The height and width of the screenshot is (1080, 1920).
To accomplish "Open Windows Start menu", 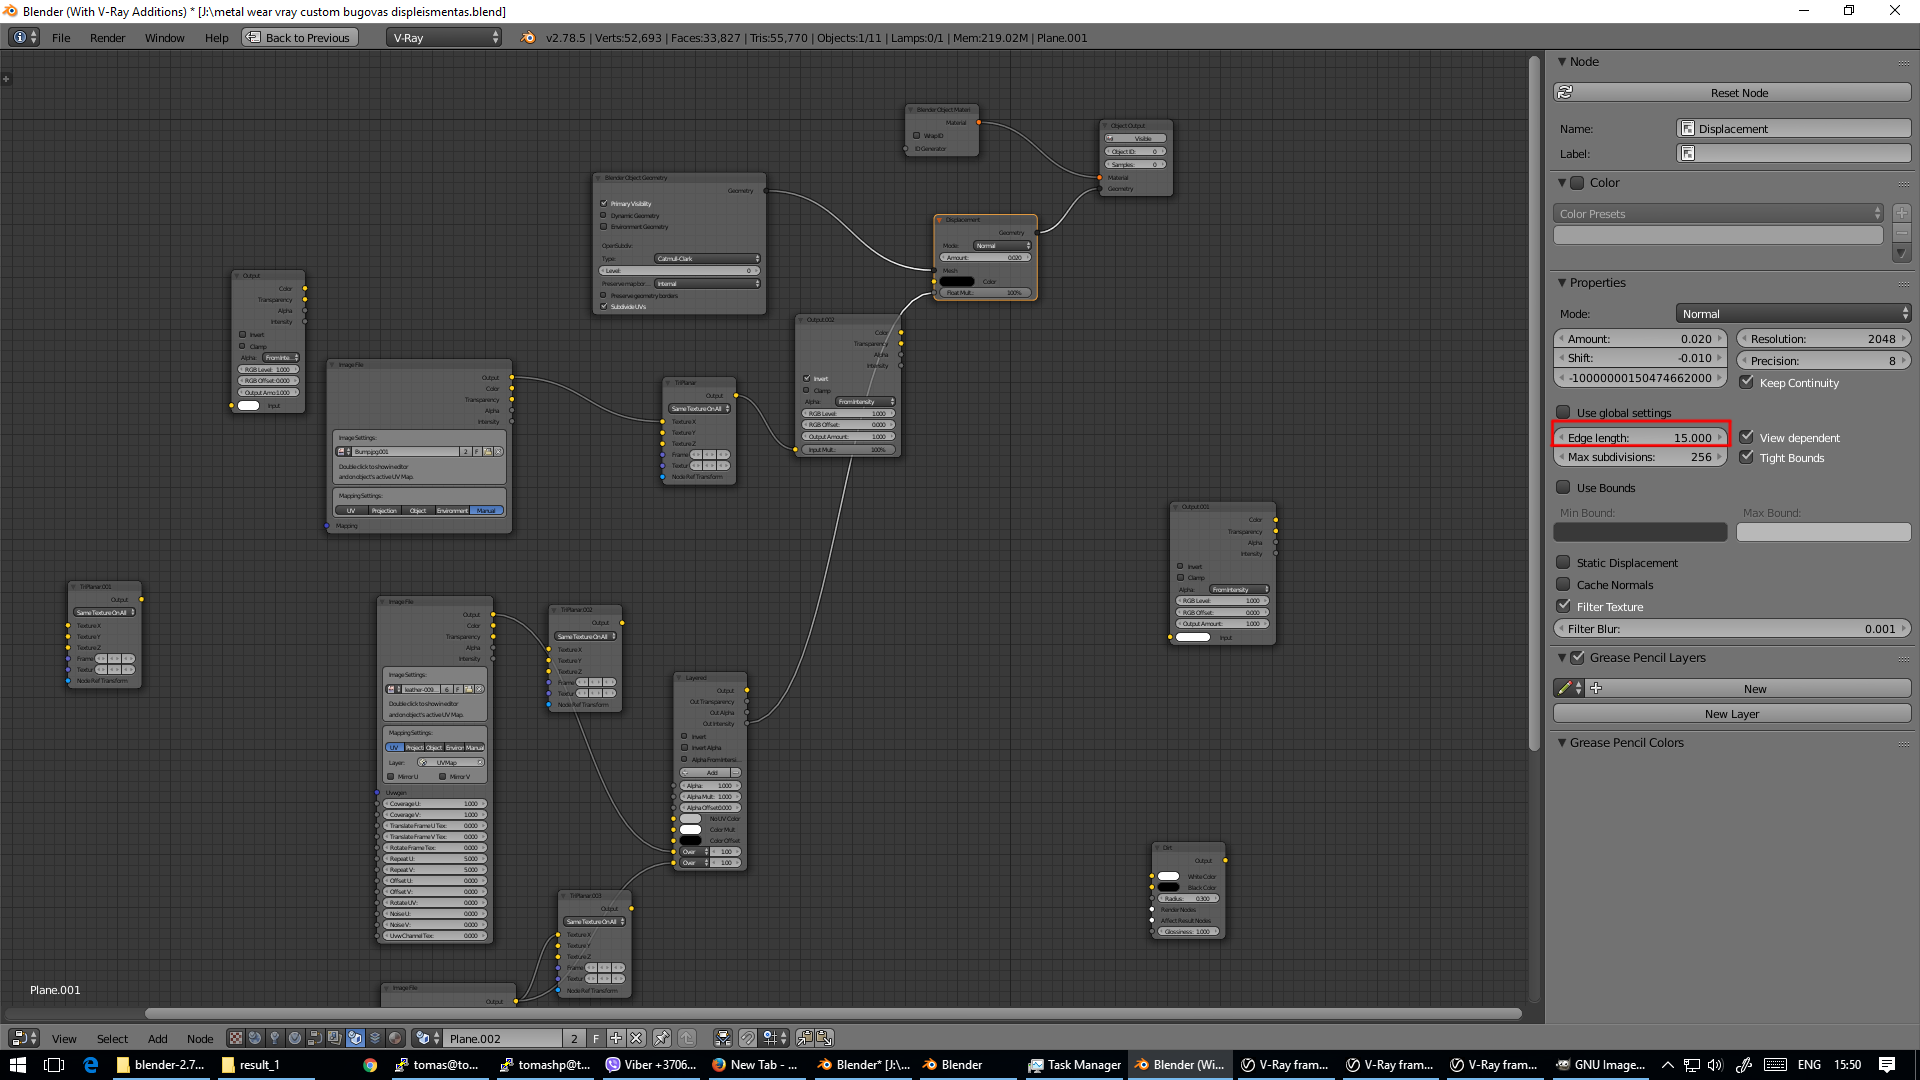I will click(18, 1065).
